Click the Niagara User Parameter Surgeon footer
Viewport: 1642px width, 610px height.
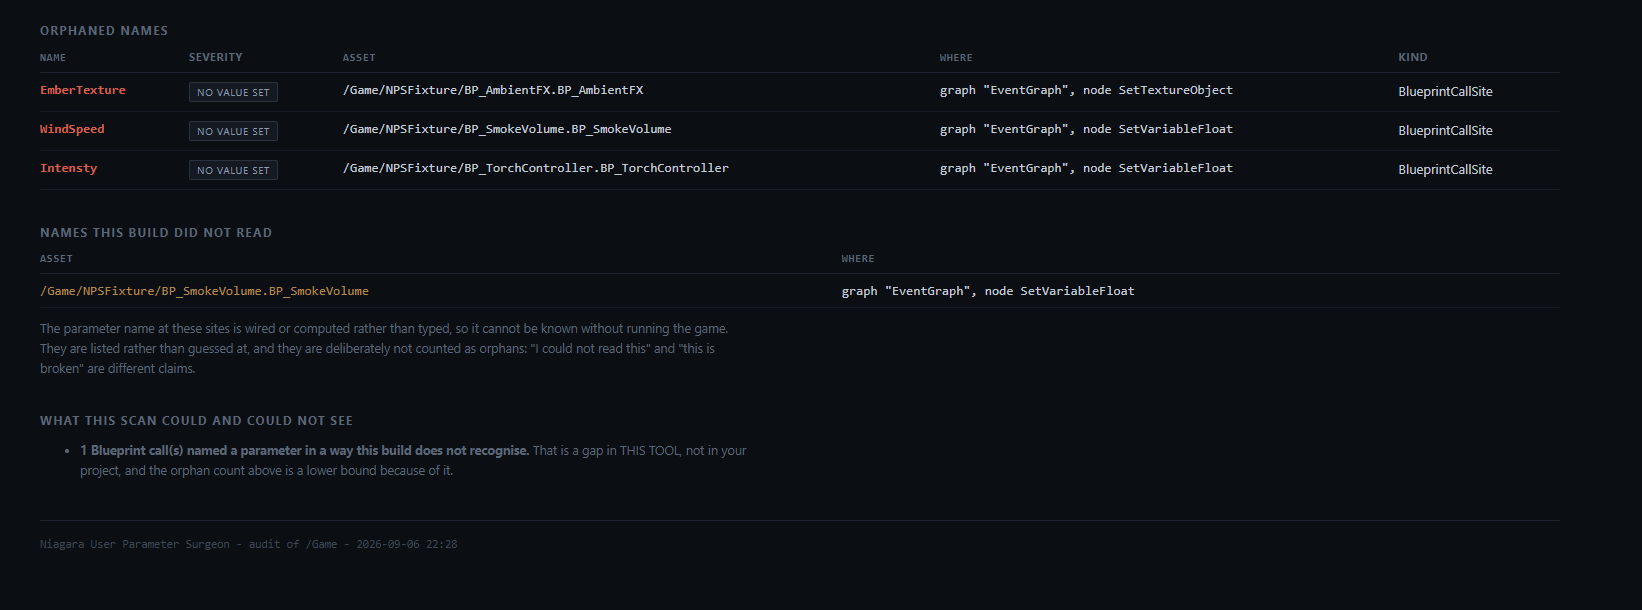pos(249,544)
